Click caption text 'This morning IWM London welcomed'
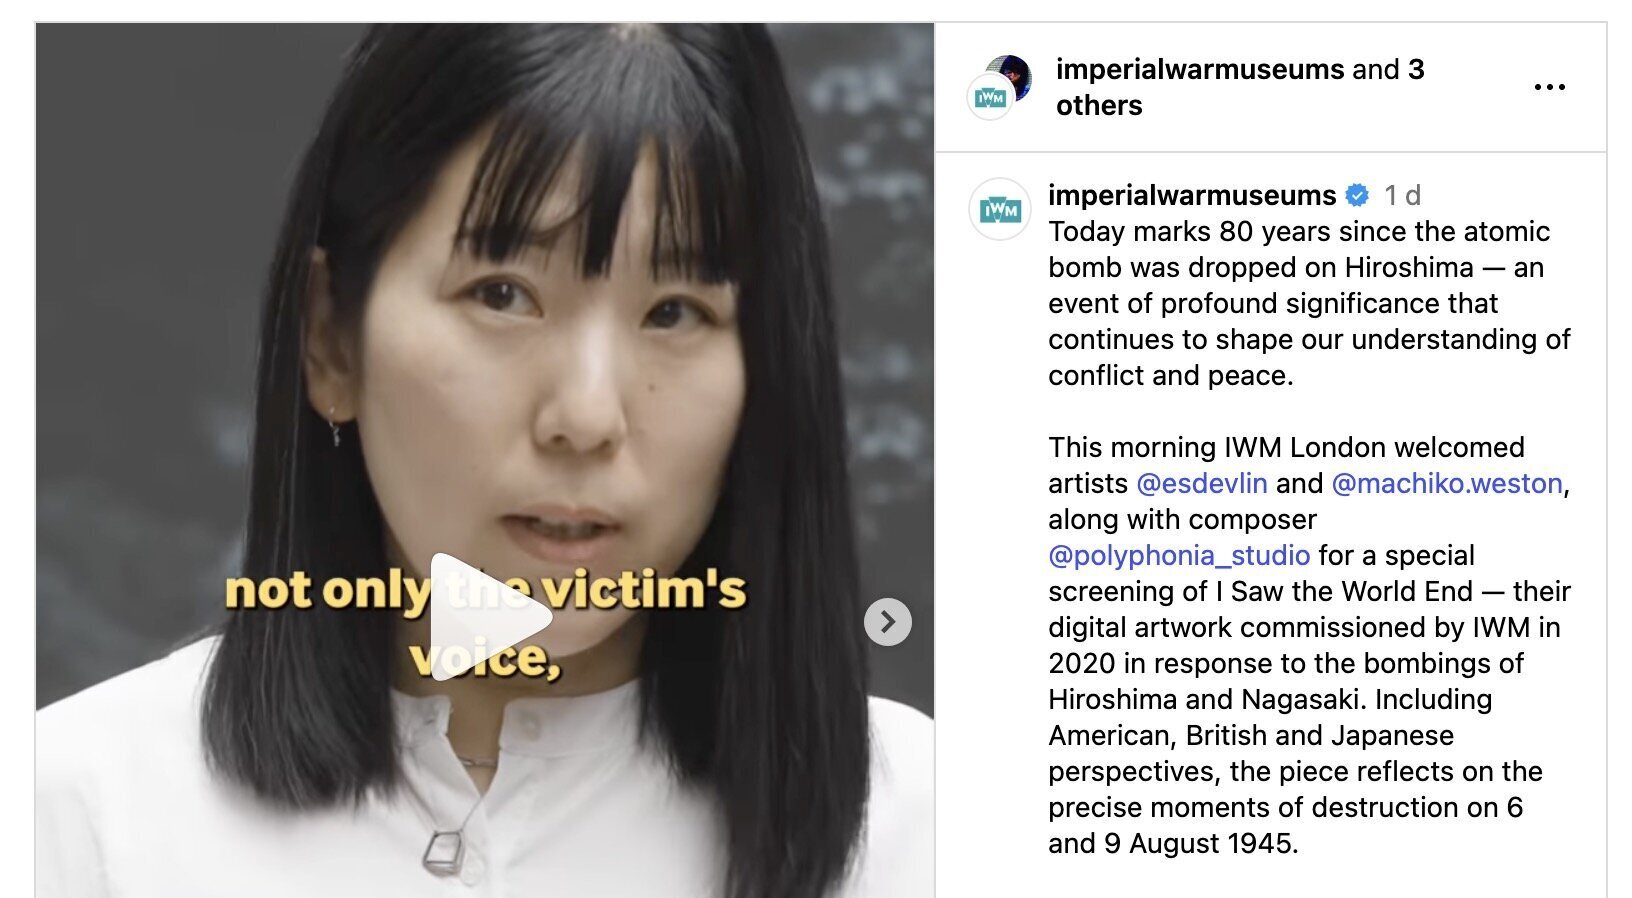1632x898 pixels. coord(1286,447)
